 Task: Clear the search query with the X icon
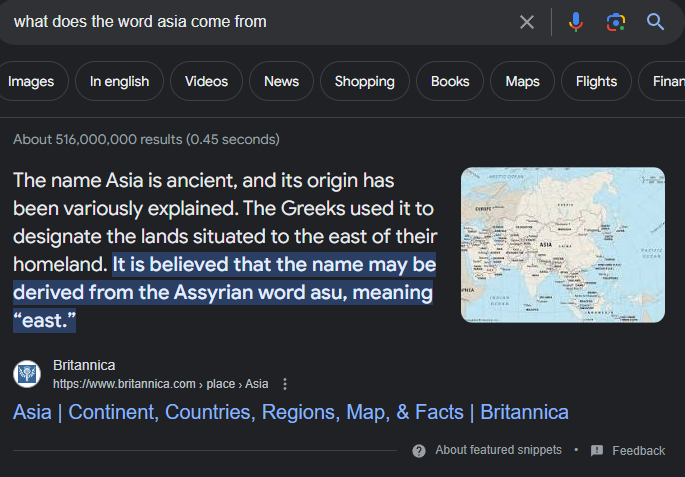(527, 22)
